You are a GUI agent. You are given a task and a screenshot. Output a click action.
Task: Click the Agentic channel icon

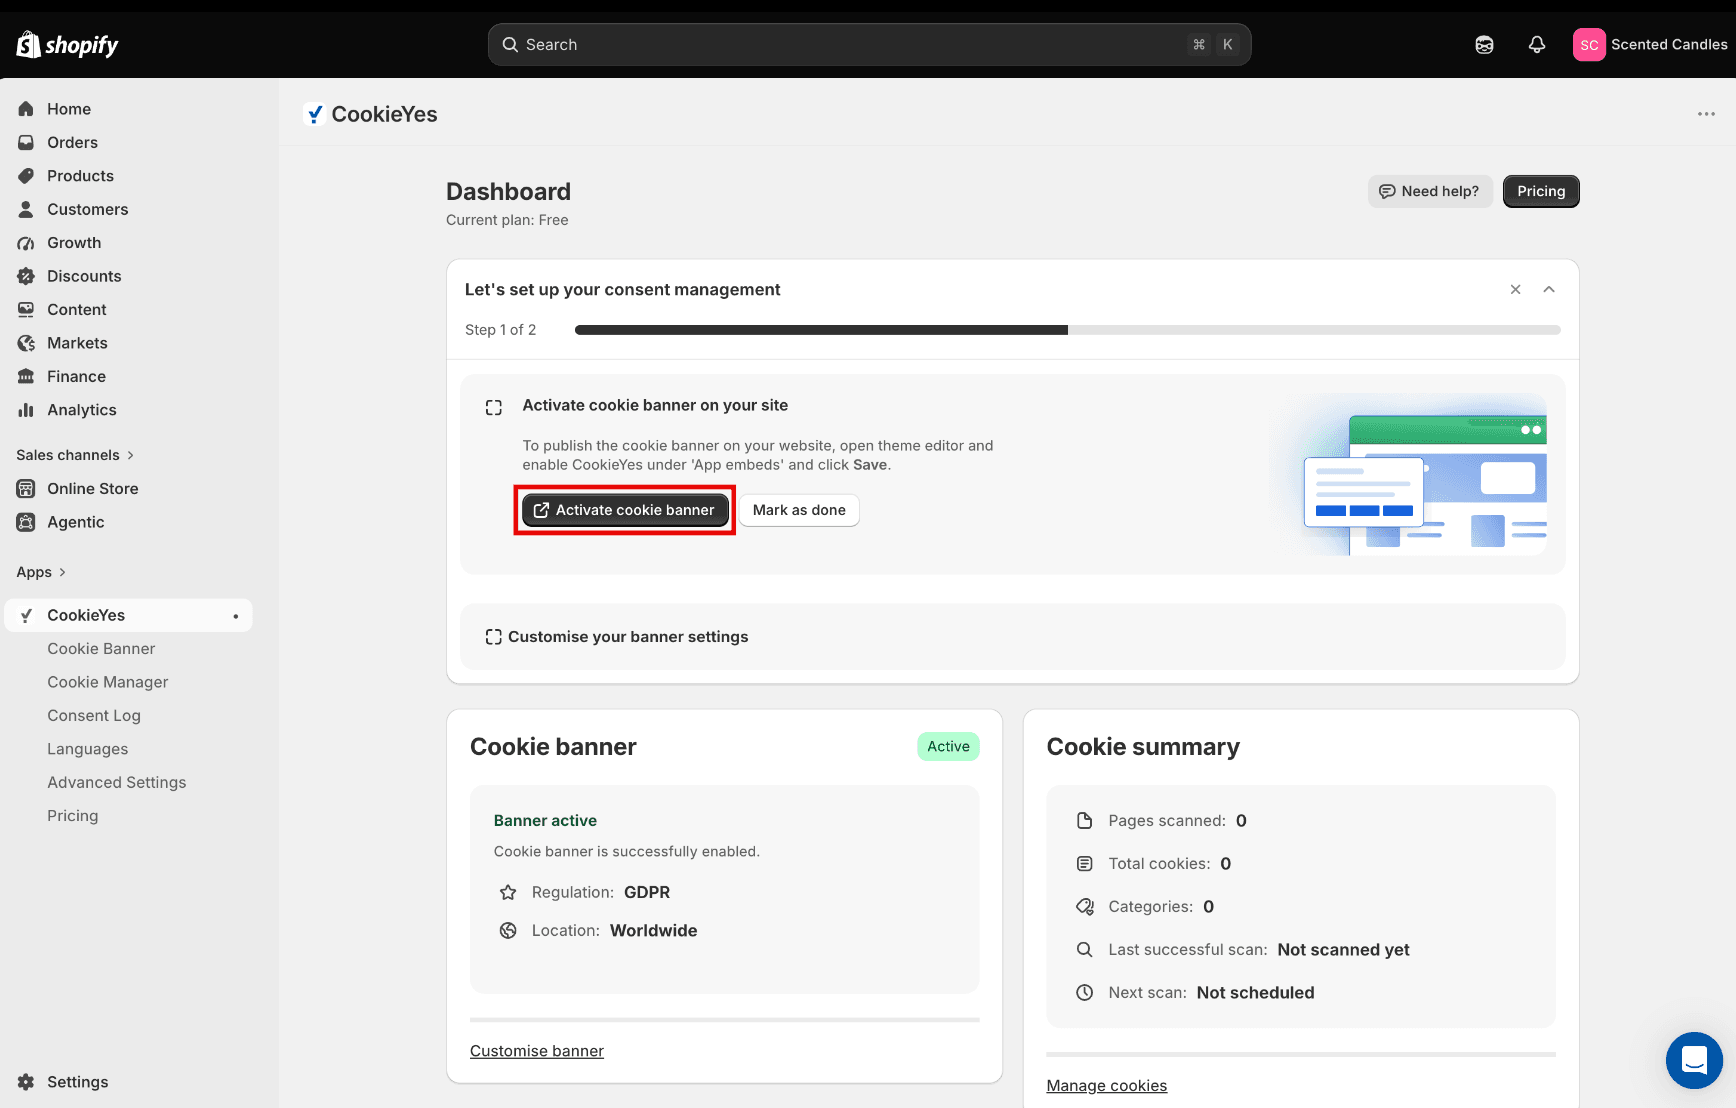click(26, 522)
